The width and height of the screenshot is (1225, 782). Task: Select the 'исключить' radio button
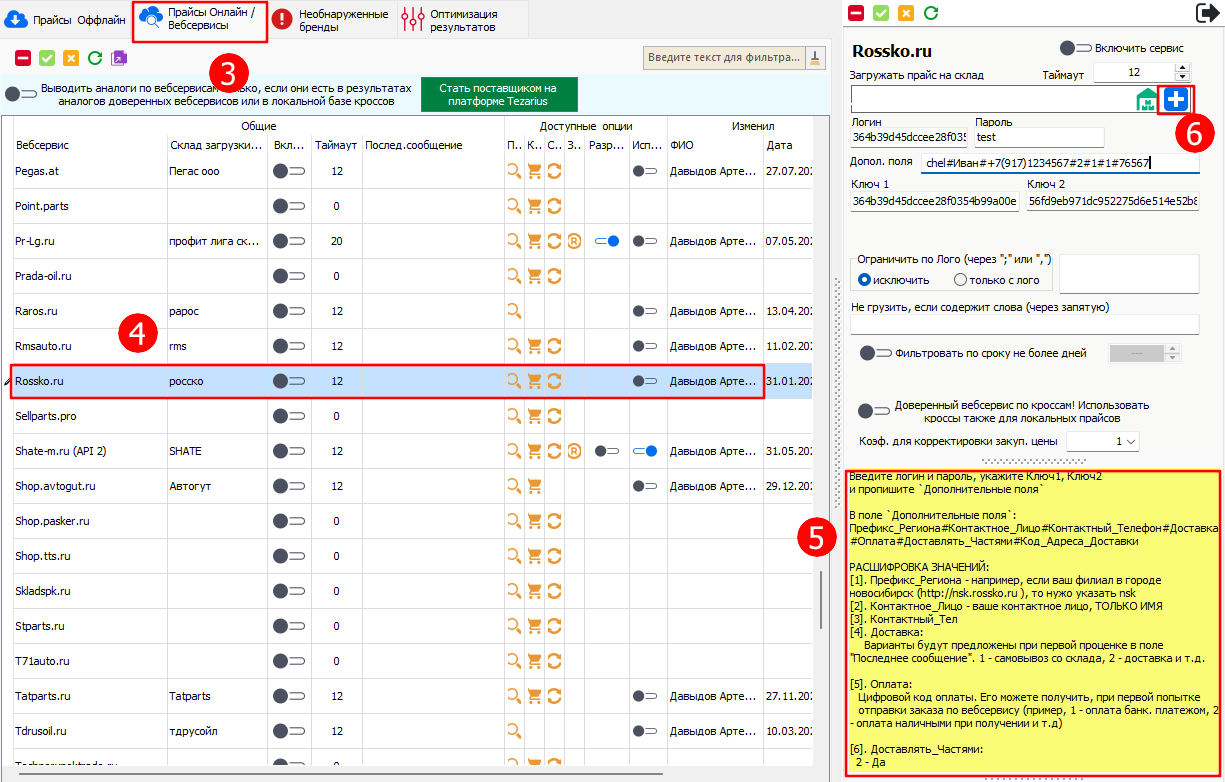point(865,280)
